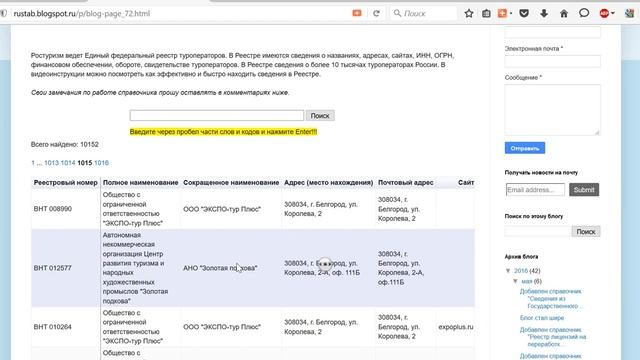The height and width of the screenshot is (360, 640).
Task: Go to the browser home page icon
Action: click(564, 13)
